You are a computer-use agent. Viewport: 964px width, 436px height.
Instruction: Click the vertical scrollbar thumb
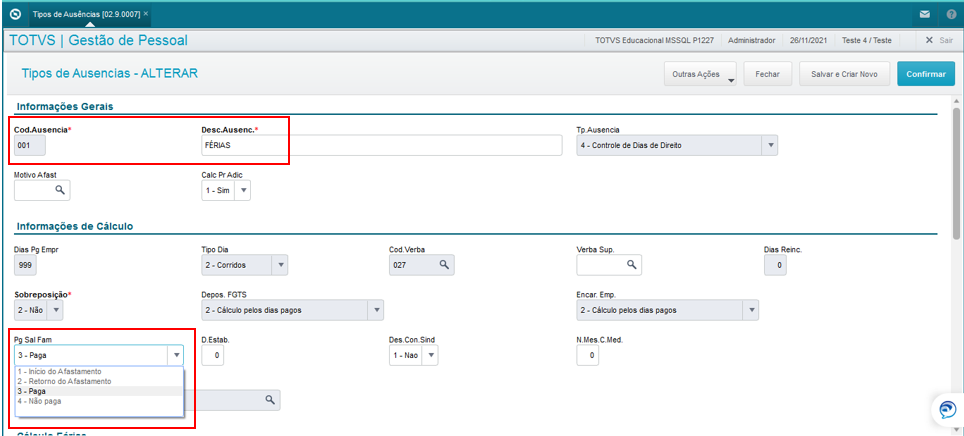coord(956,172)
